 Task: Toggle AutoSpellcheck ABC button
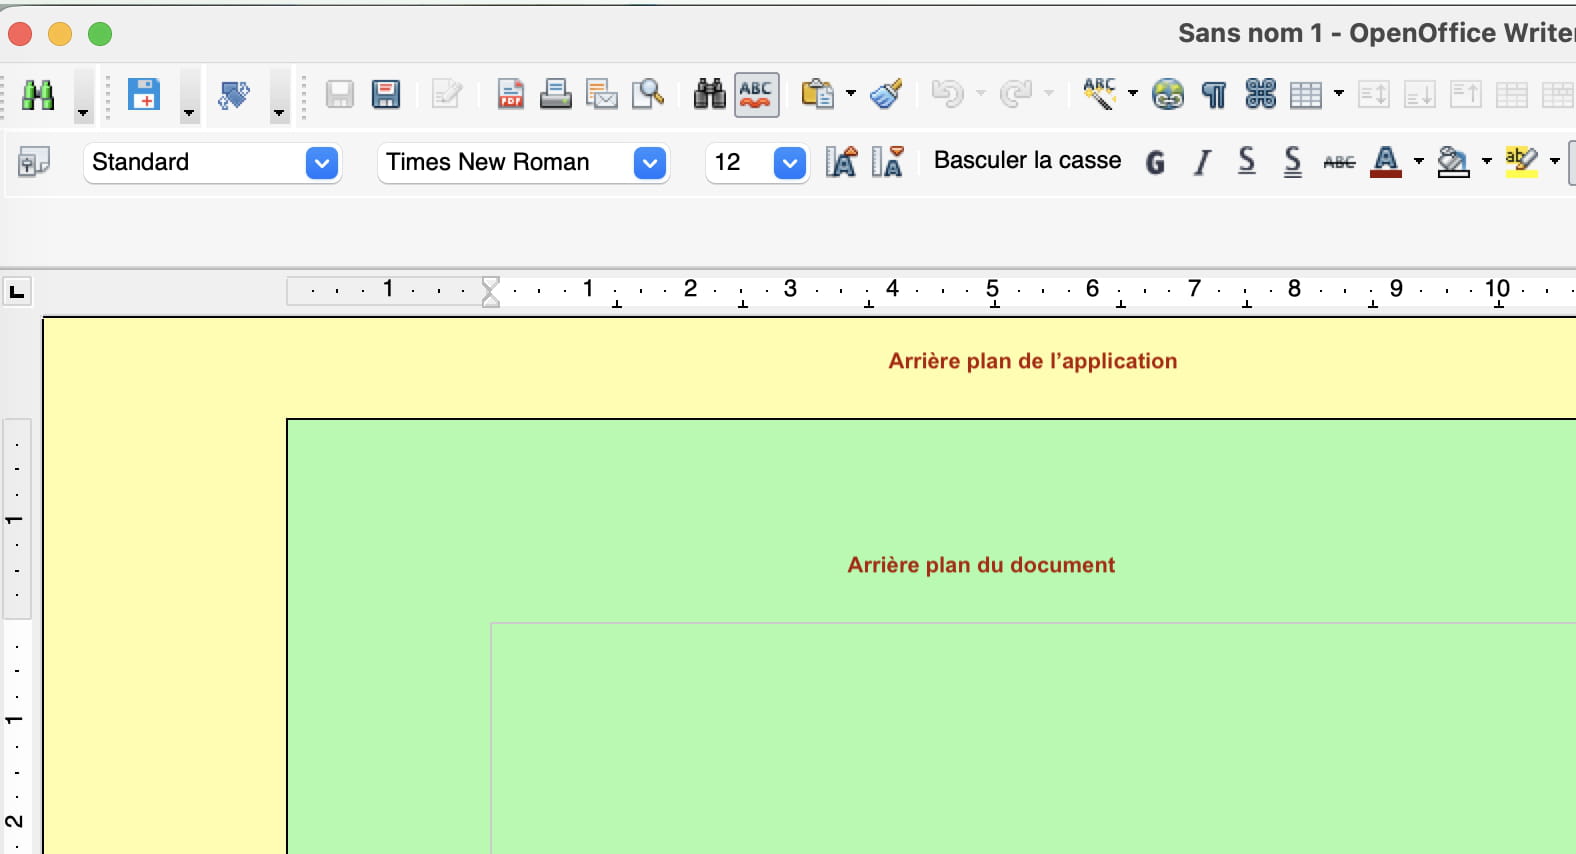757,95
